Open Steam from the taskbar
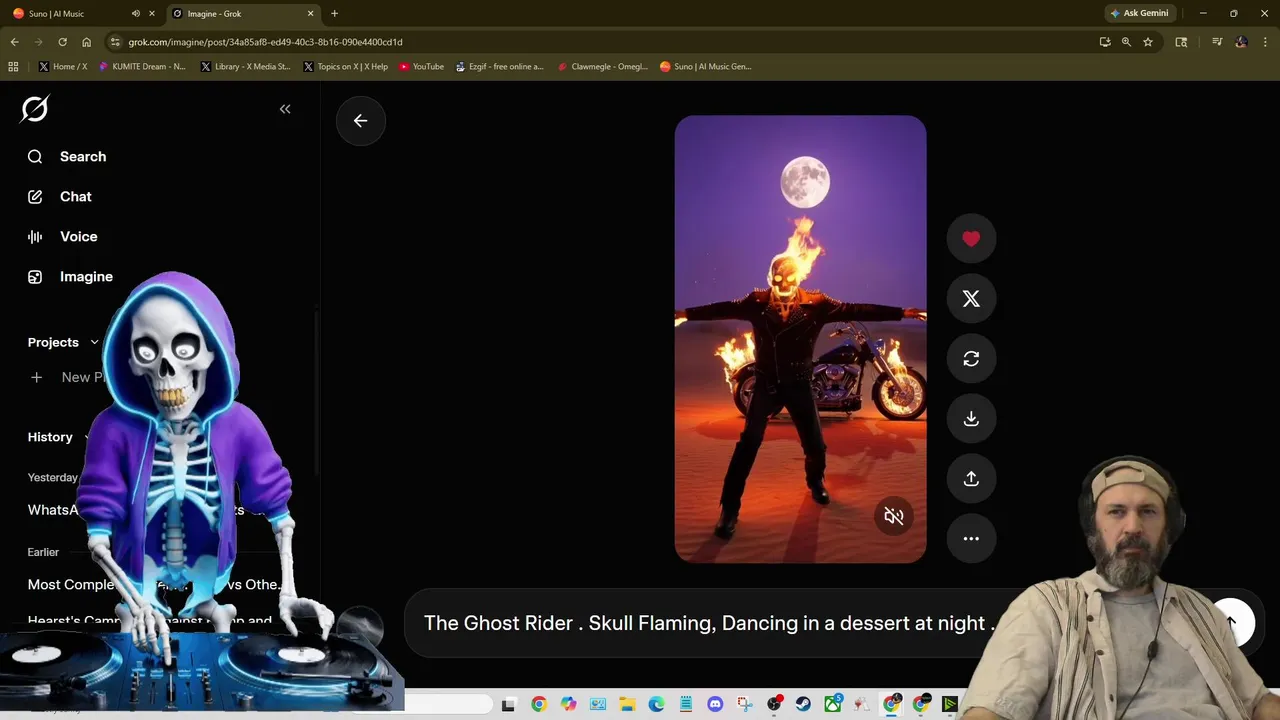Screen dimensions: 1280x720 tap(803, 705)
